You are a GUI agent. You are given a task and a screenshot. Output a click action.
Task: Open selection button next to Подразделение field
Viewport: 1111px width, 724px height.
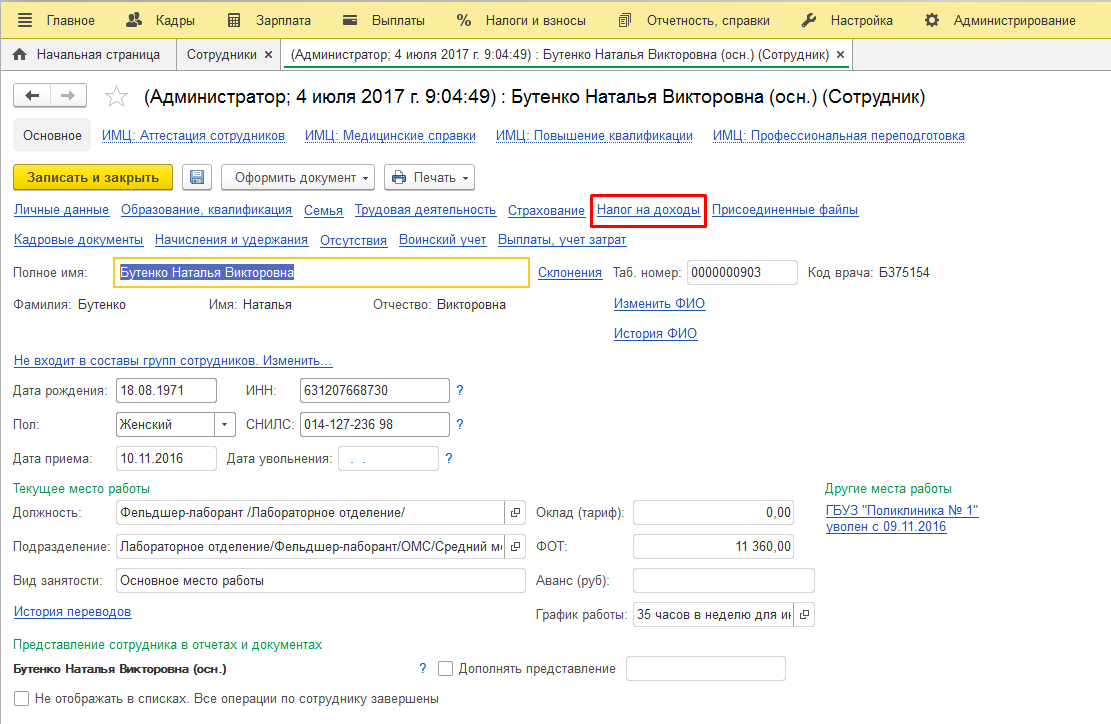515,546
